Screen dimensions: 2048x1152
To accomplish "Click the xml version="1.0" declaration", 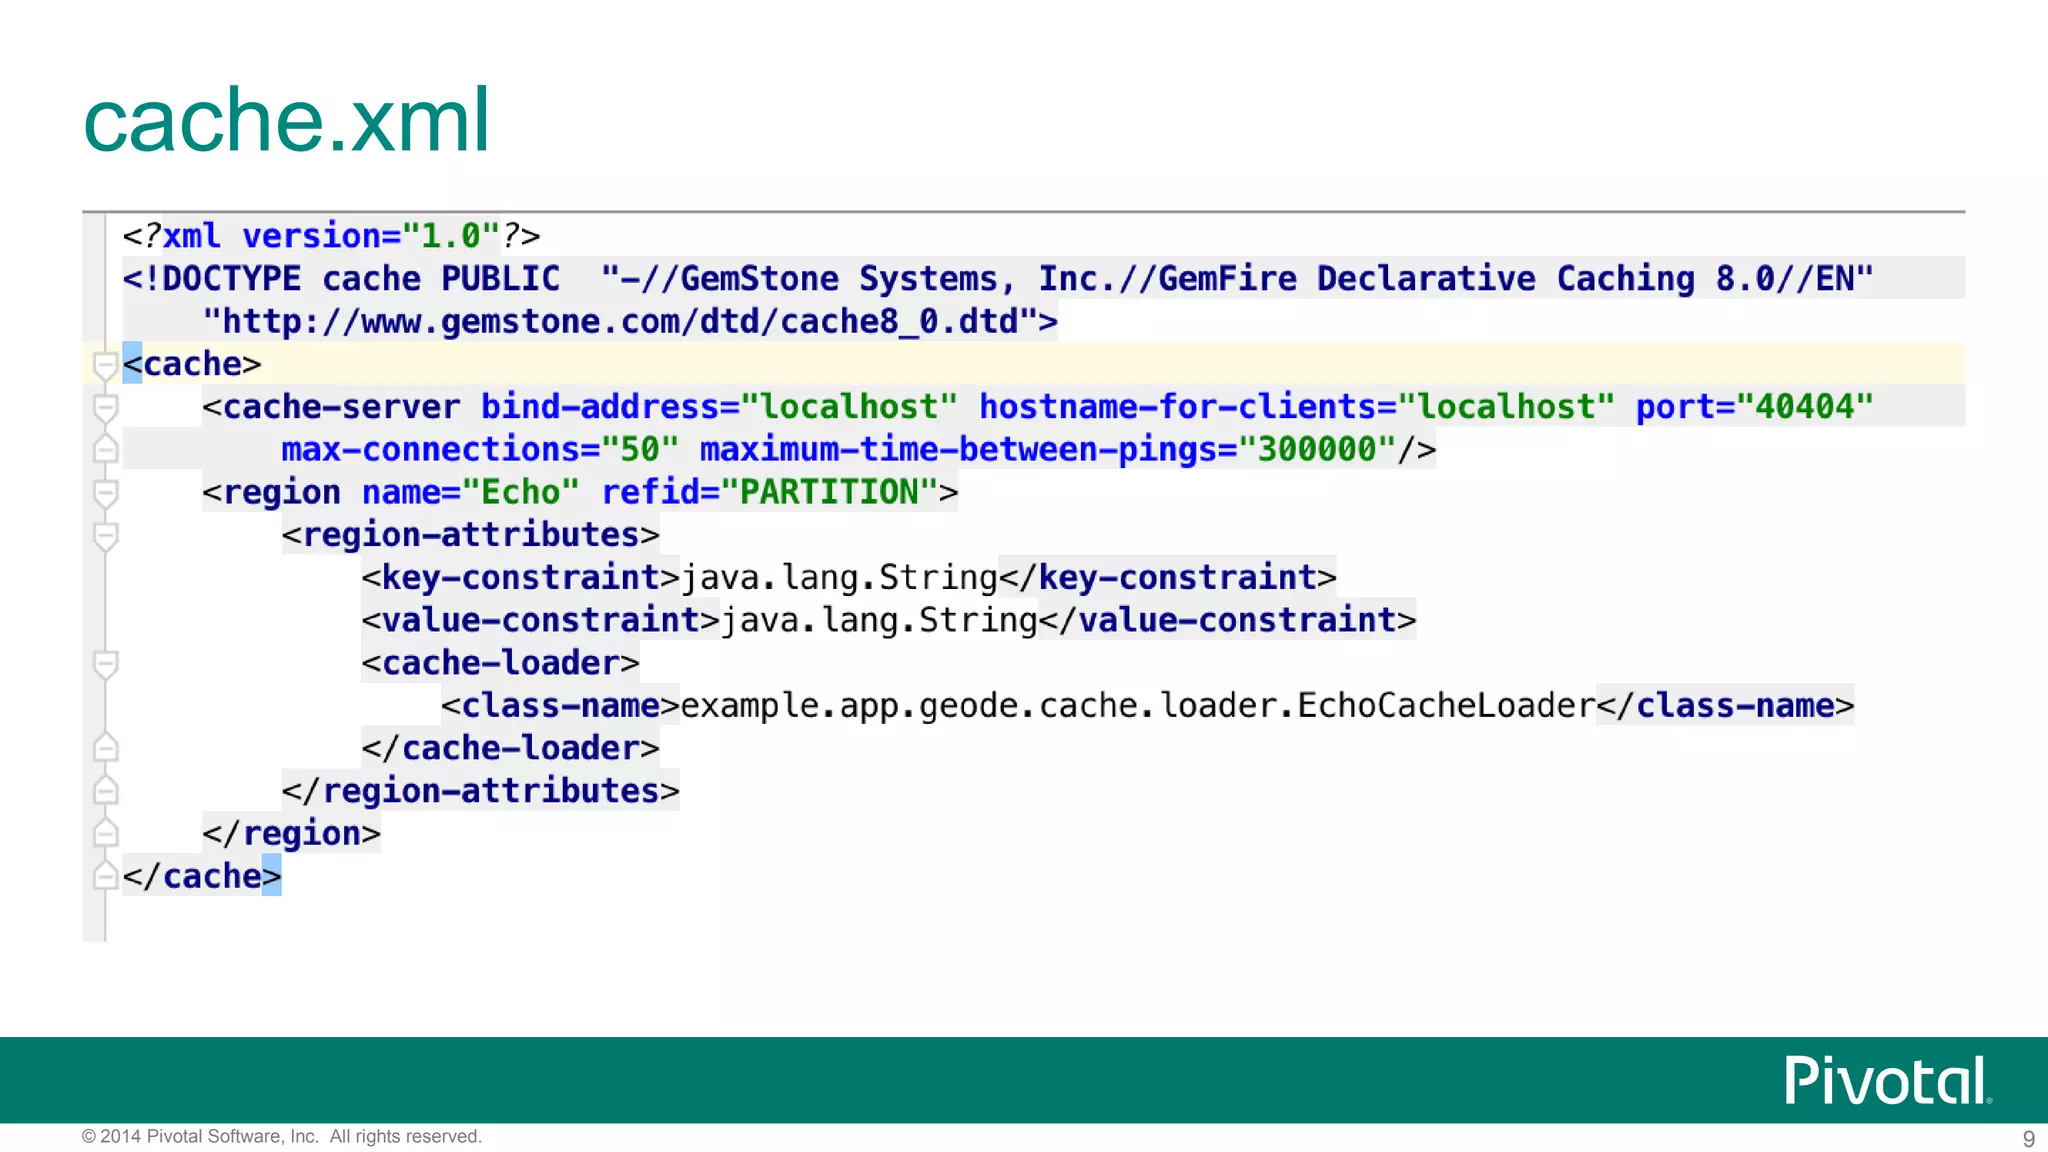I will pos(331,236).
